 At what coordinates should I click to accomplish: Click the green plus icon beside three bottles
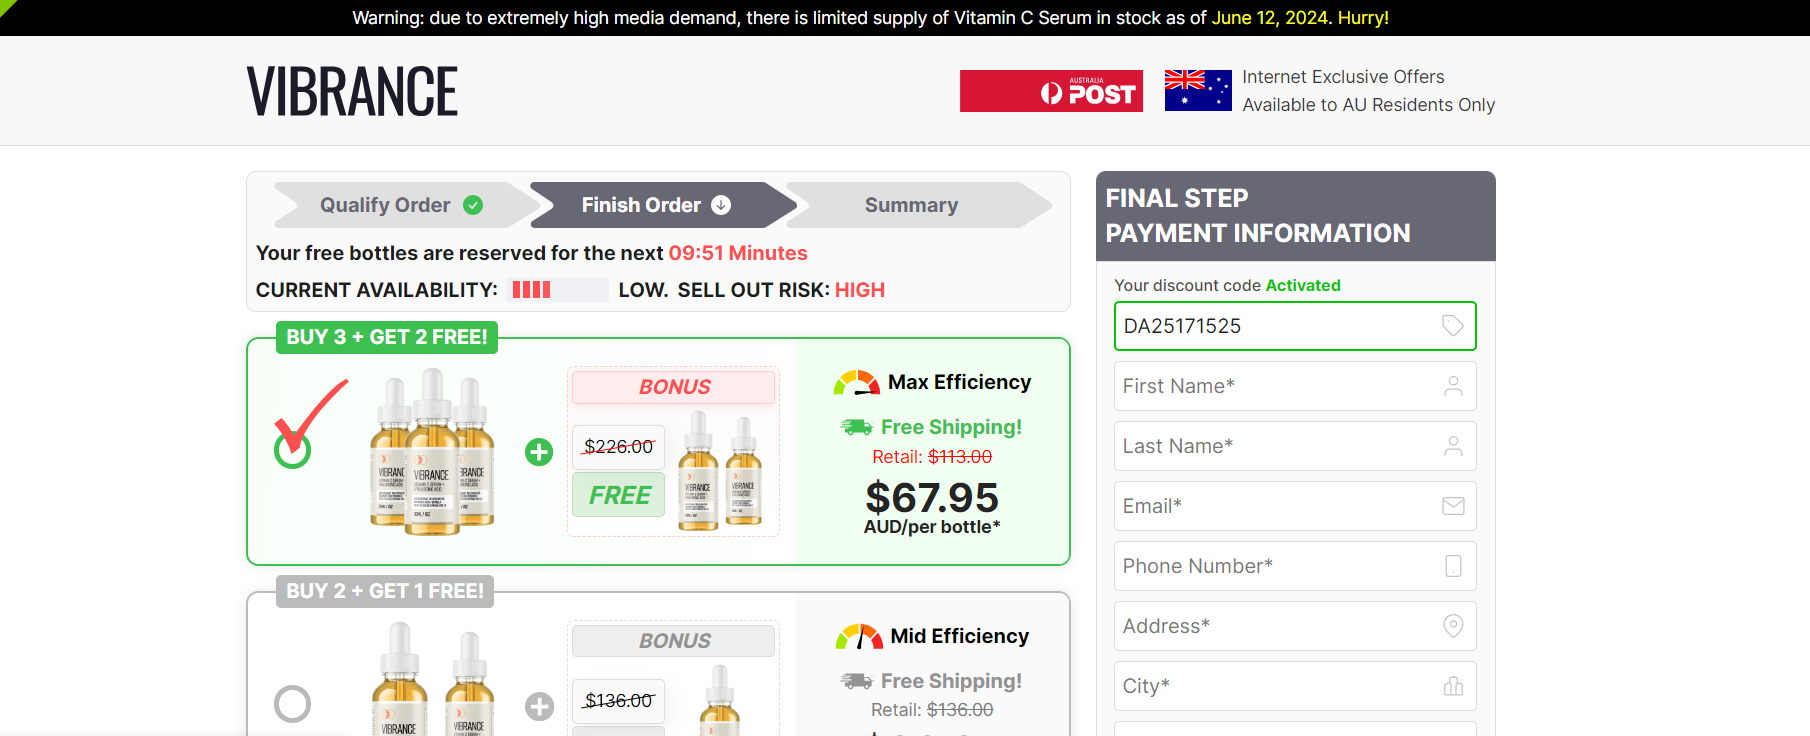click(539, 452)
